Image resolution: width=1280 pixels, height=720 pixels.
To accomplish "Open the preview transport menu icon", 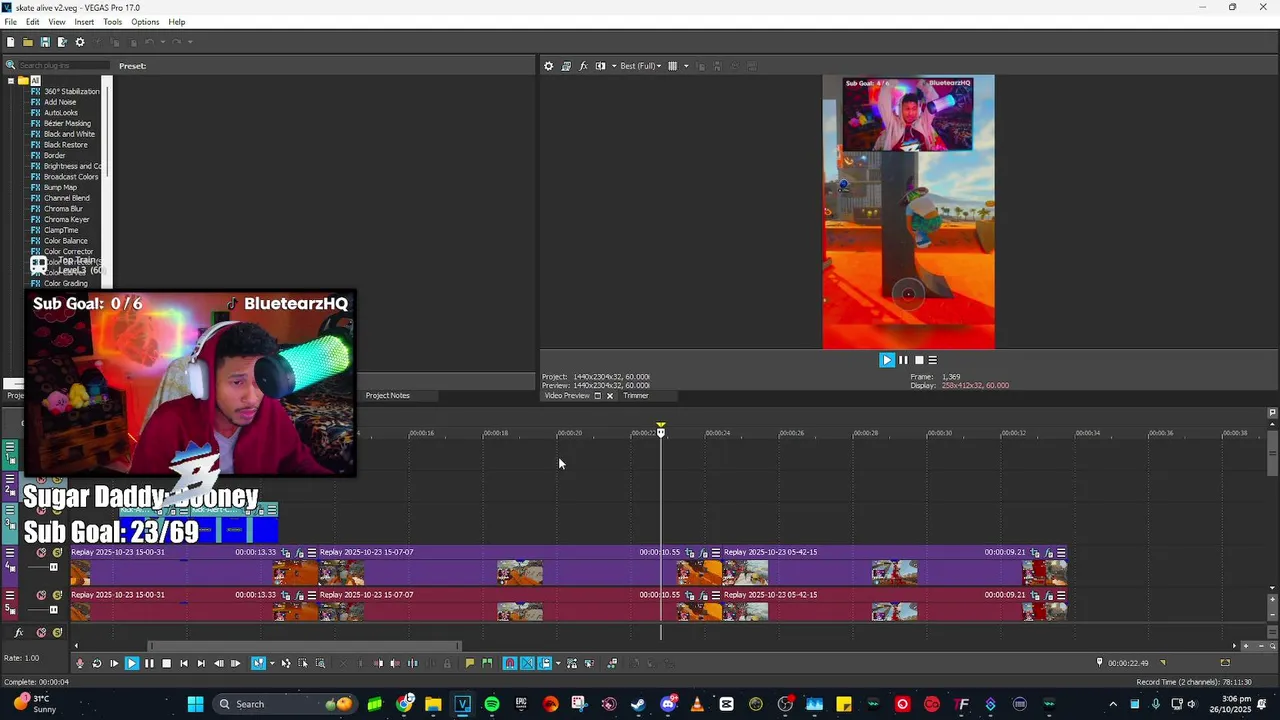I will pyautogui.click(x=933, y=360).
